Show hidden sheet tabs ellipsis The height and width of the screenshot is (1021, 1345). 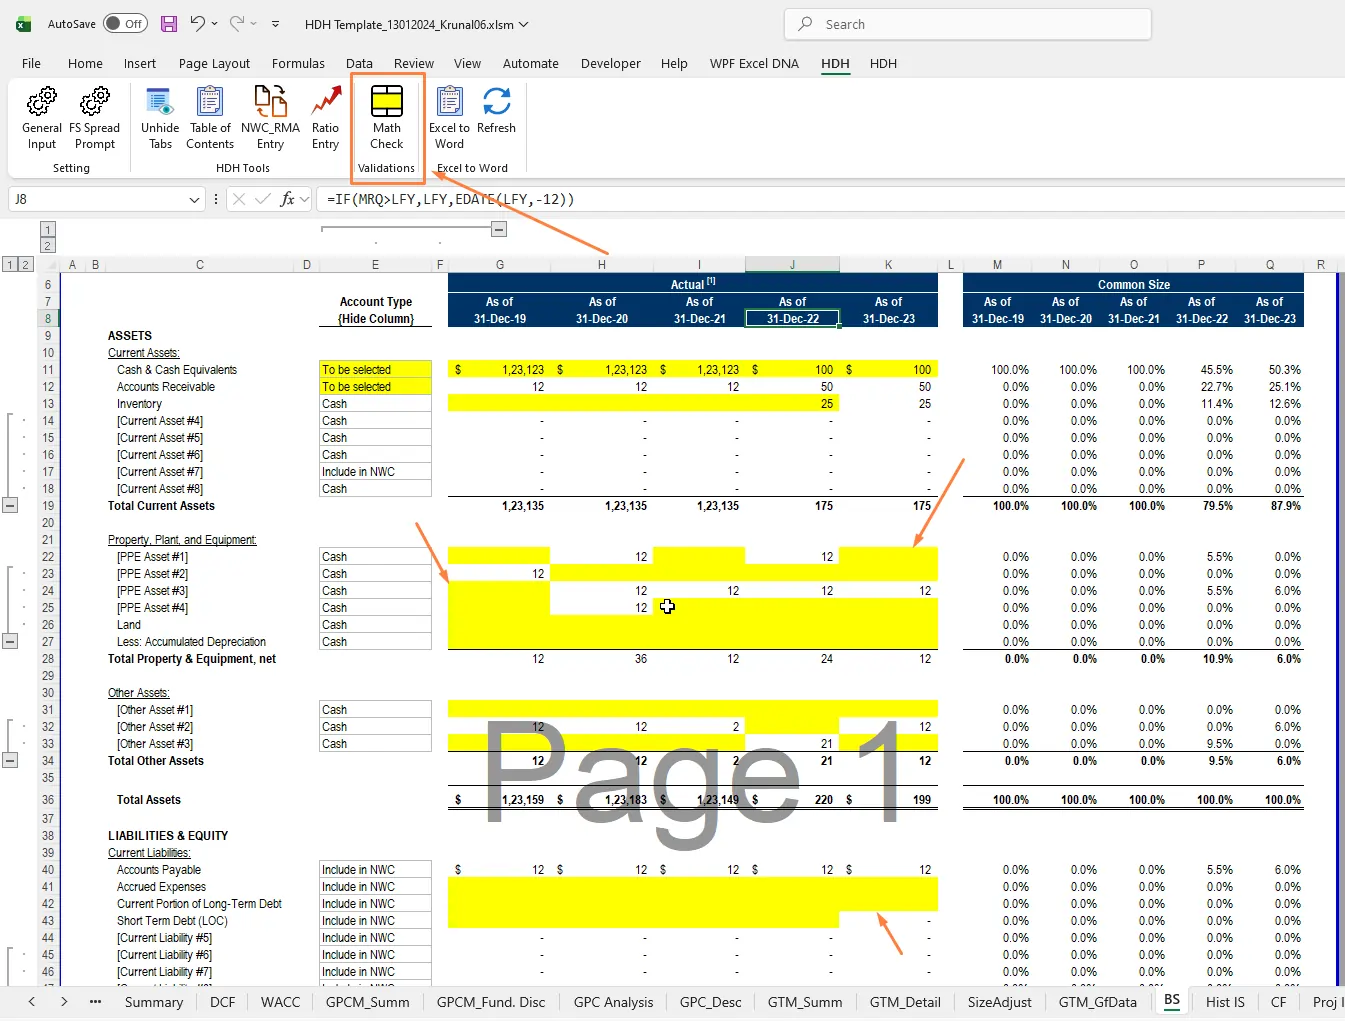coord(95,1001)
